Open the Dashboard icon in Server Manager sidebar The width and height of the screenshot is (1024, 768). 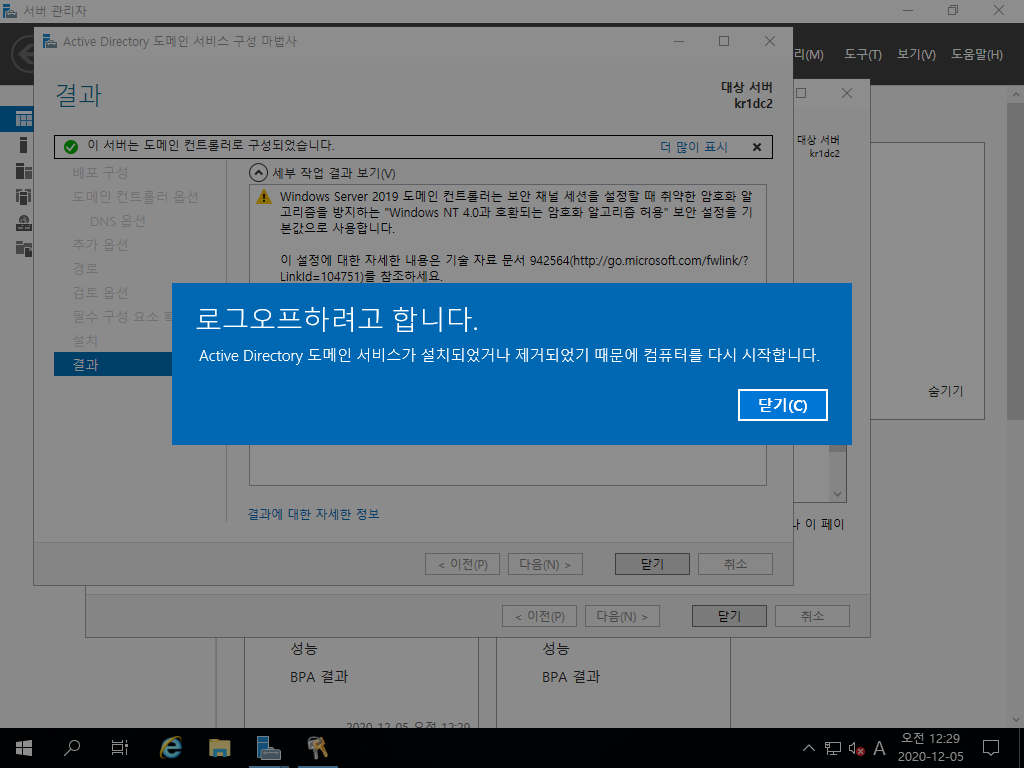[24, 119]
